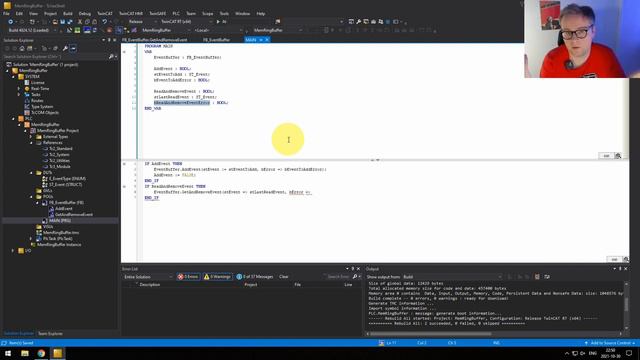Select TcCOM Objects tree item
This screenshot has width=640, height=360.
45,113
